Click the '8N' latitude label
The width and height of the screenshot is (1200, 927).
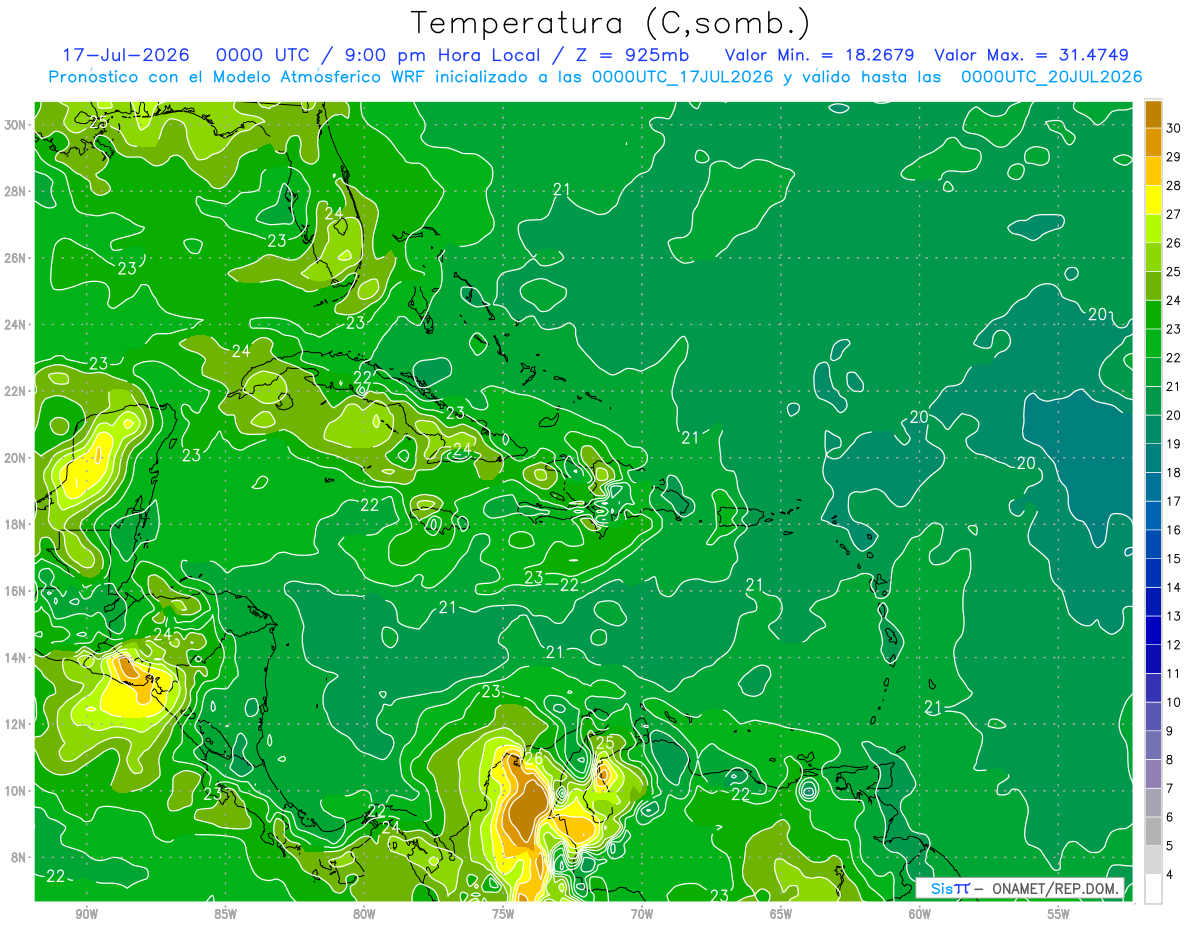tap(19, 857)
